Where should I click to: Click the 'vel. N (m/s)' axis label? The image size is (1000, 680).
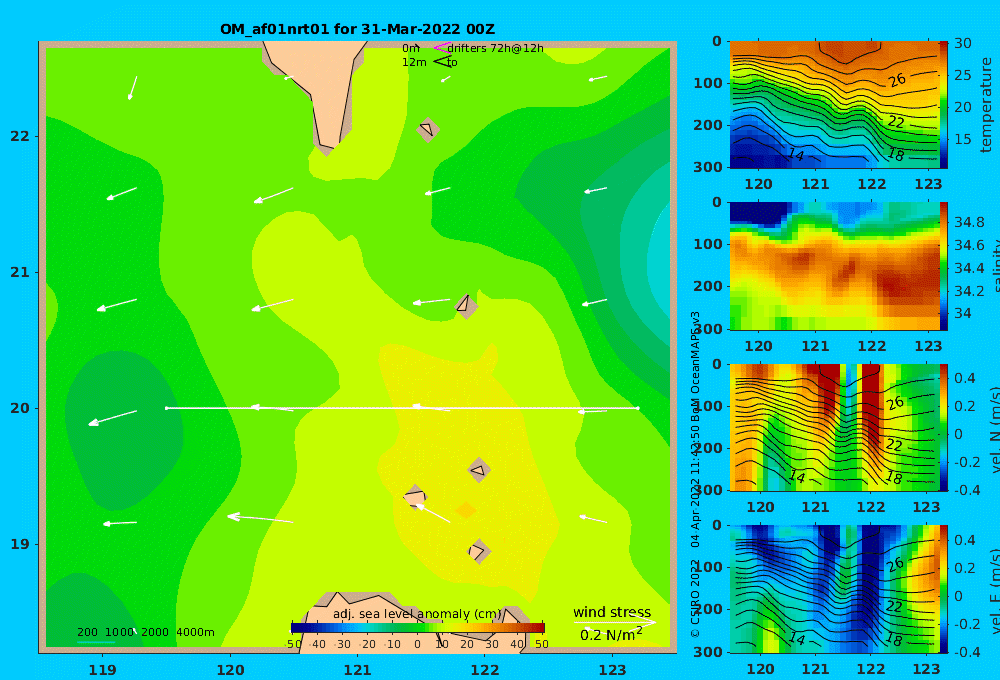click(x=993, y=429)
